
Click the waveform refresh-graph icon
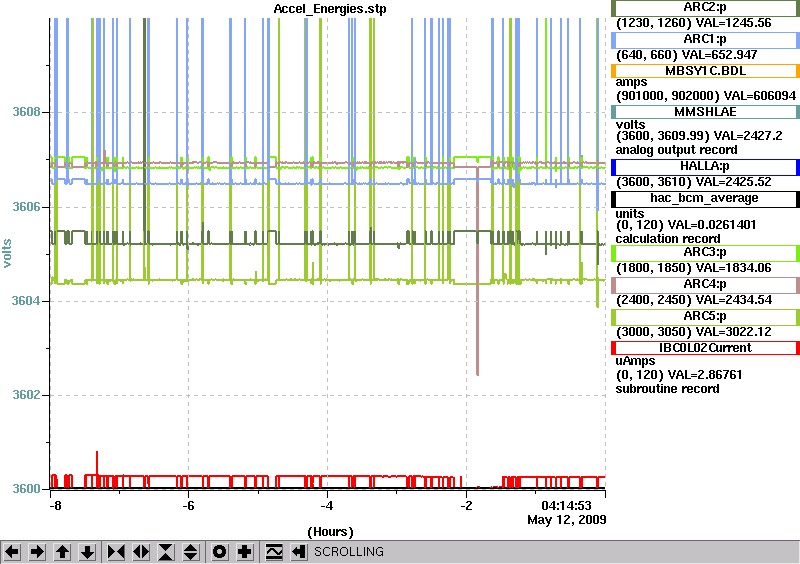point(274,552)
